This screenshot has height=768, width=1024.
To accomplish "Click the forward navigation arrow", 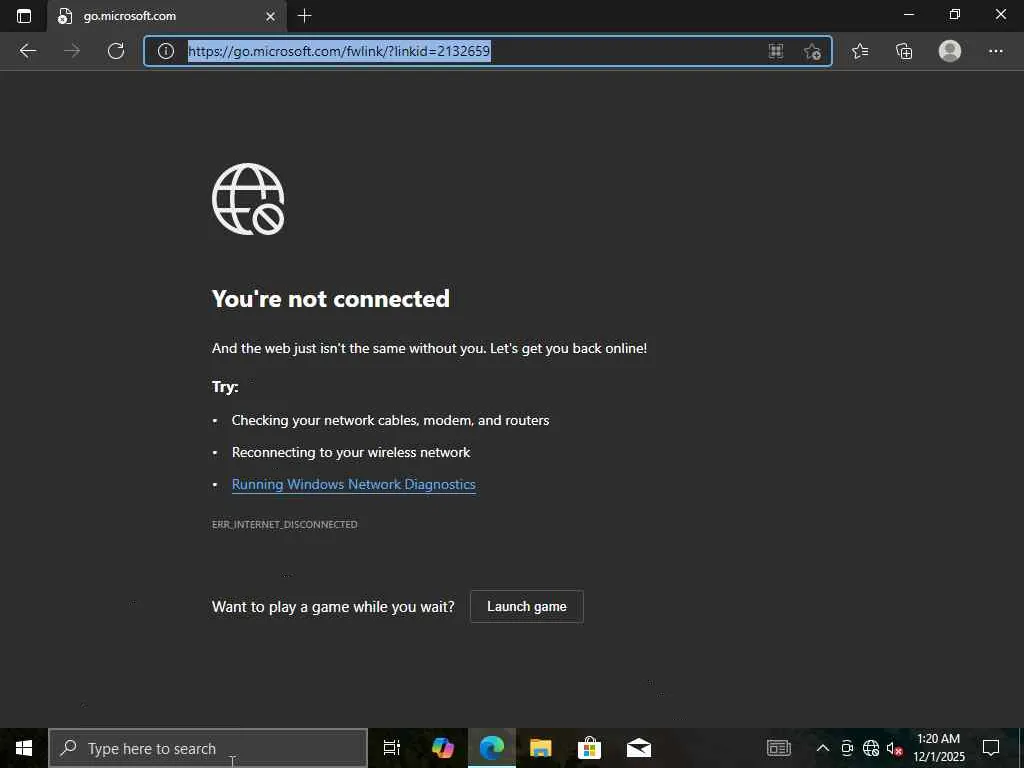I will [x=72, y=51].
